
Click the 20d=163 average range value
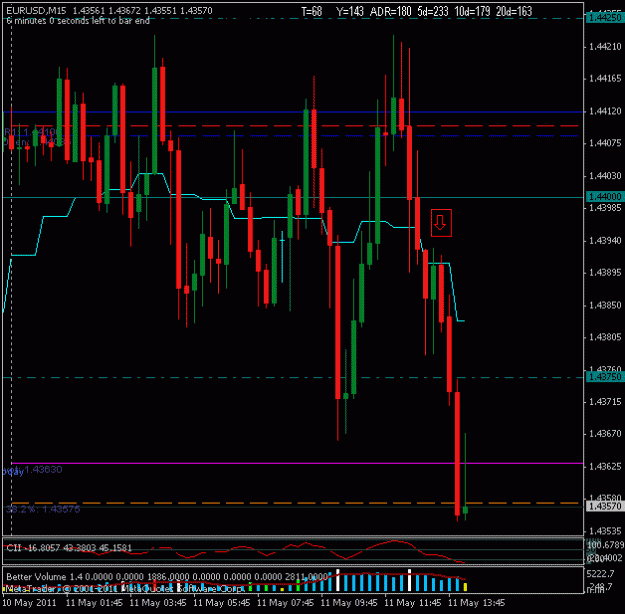point(514,12)
